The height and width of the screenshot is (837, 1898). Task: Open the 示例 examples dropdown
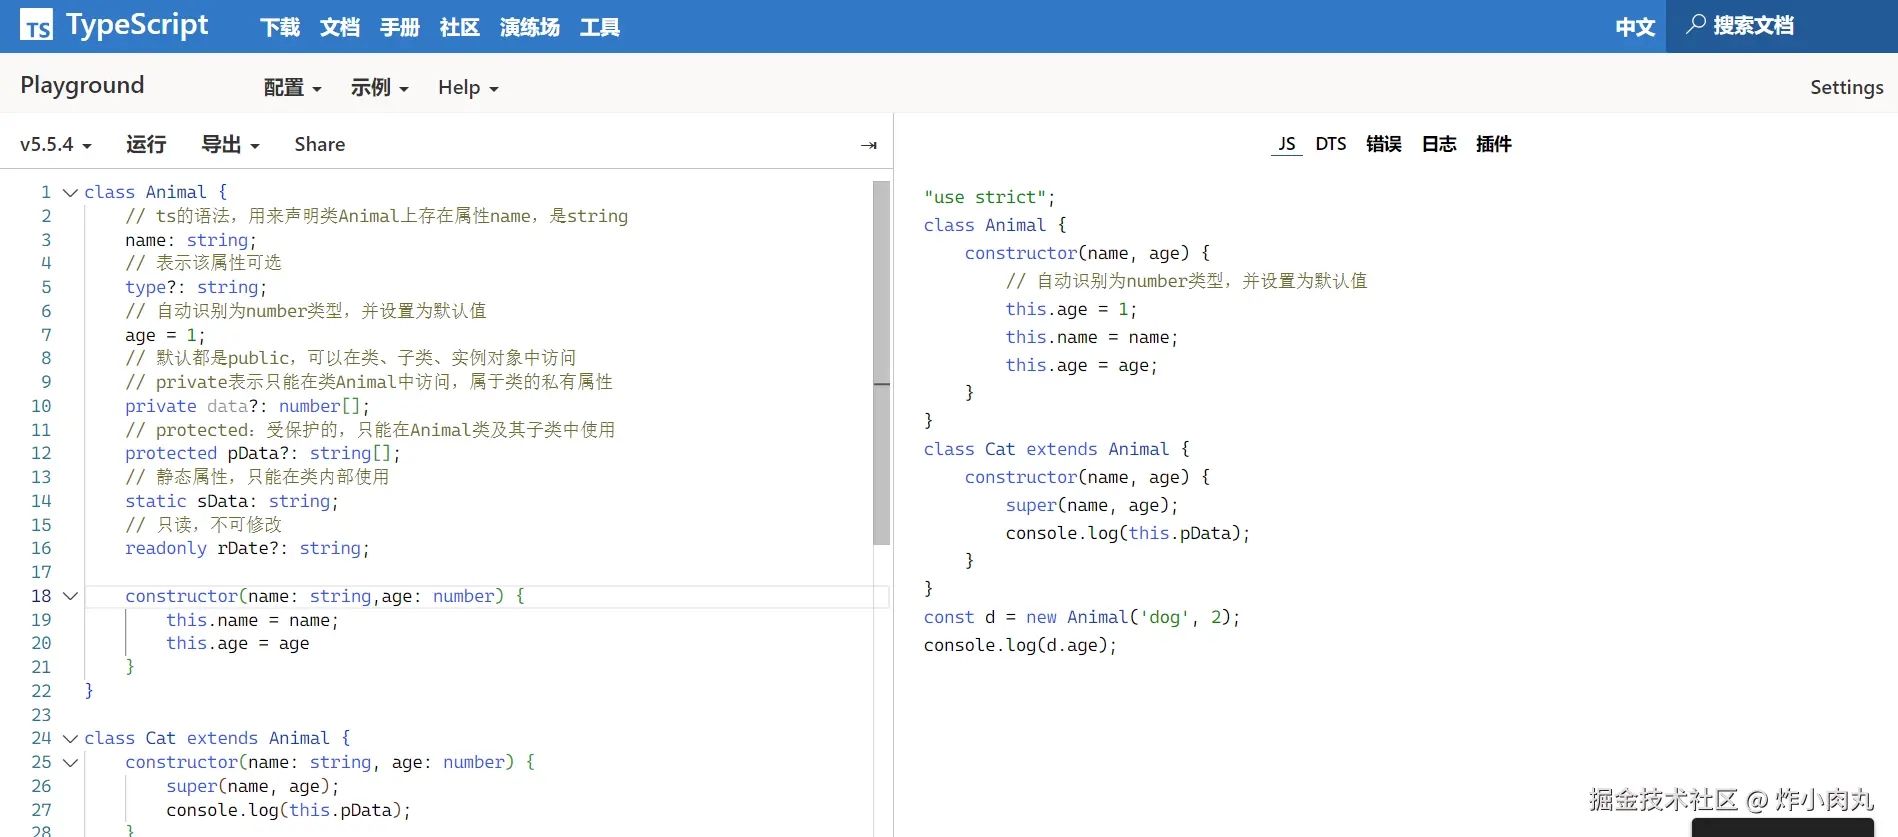coord(379,87)
